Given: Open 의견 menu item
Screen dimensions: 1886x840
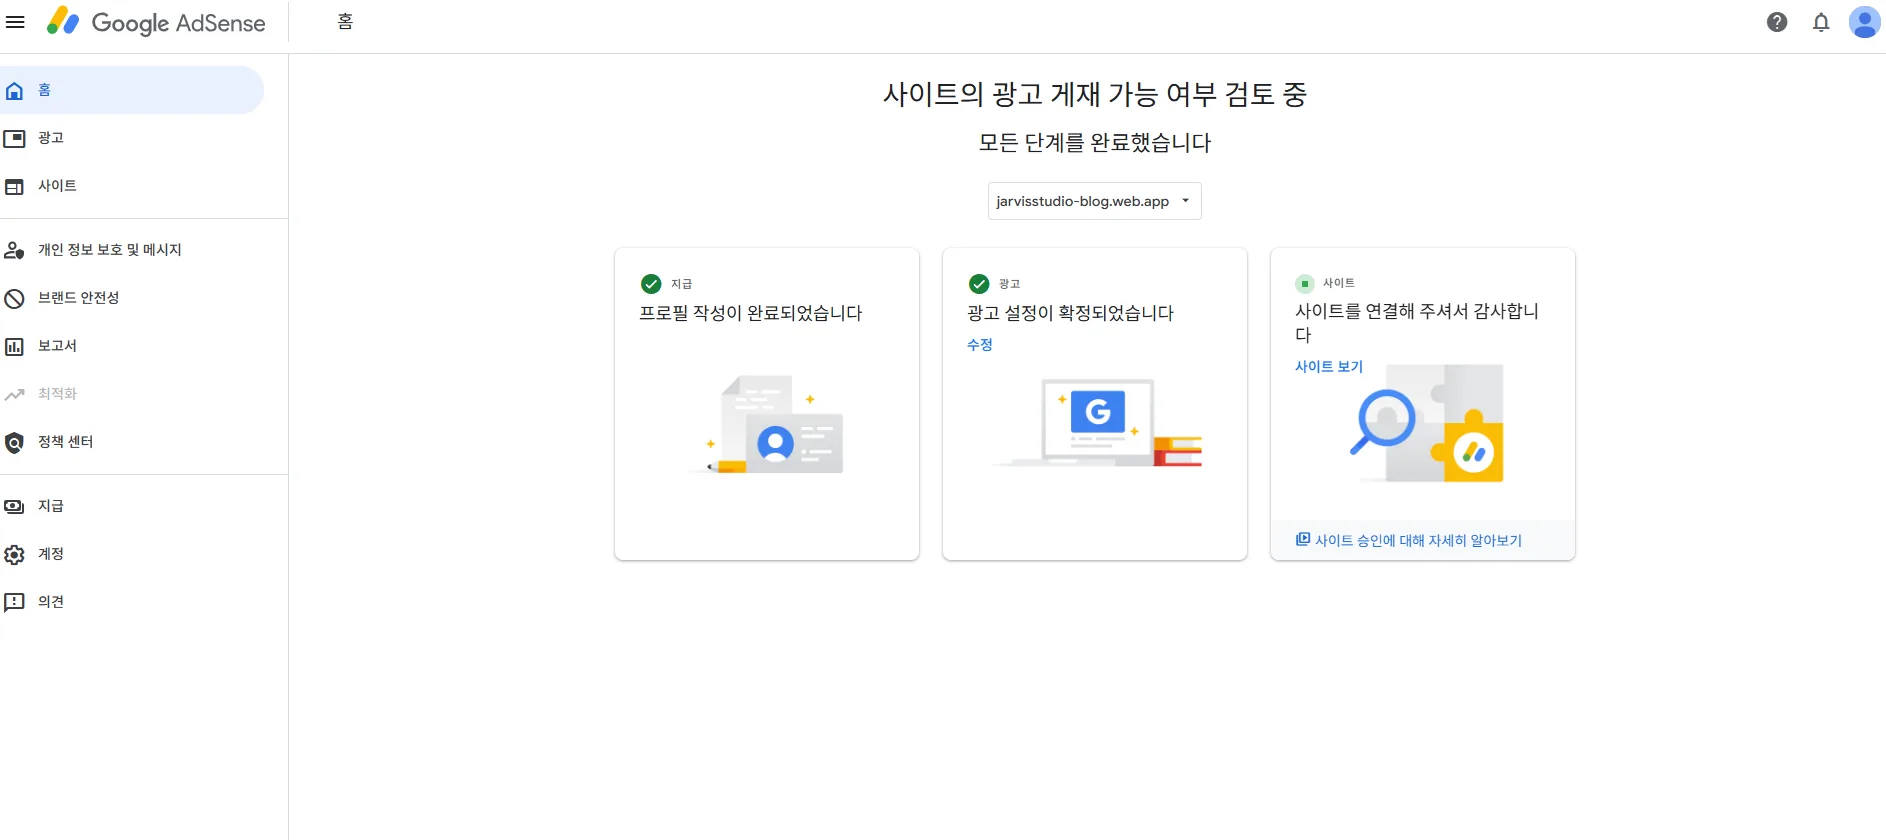Looking at the screenshot, I should pos(132,602).
